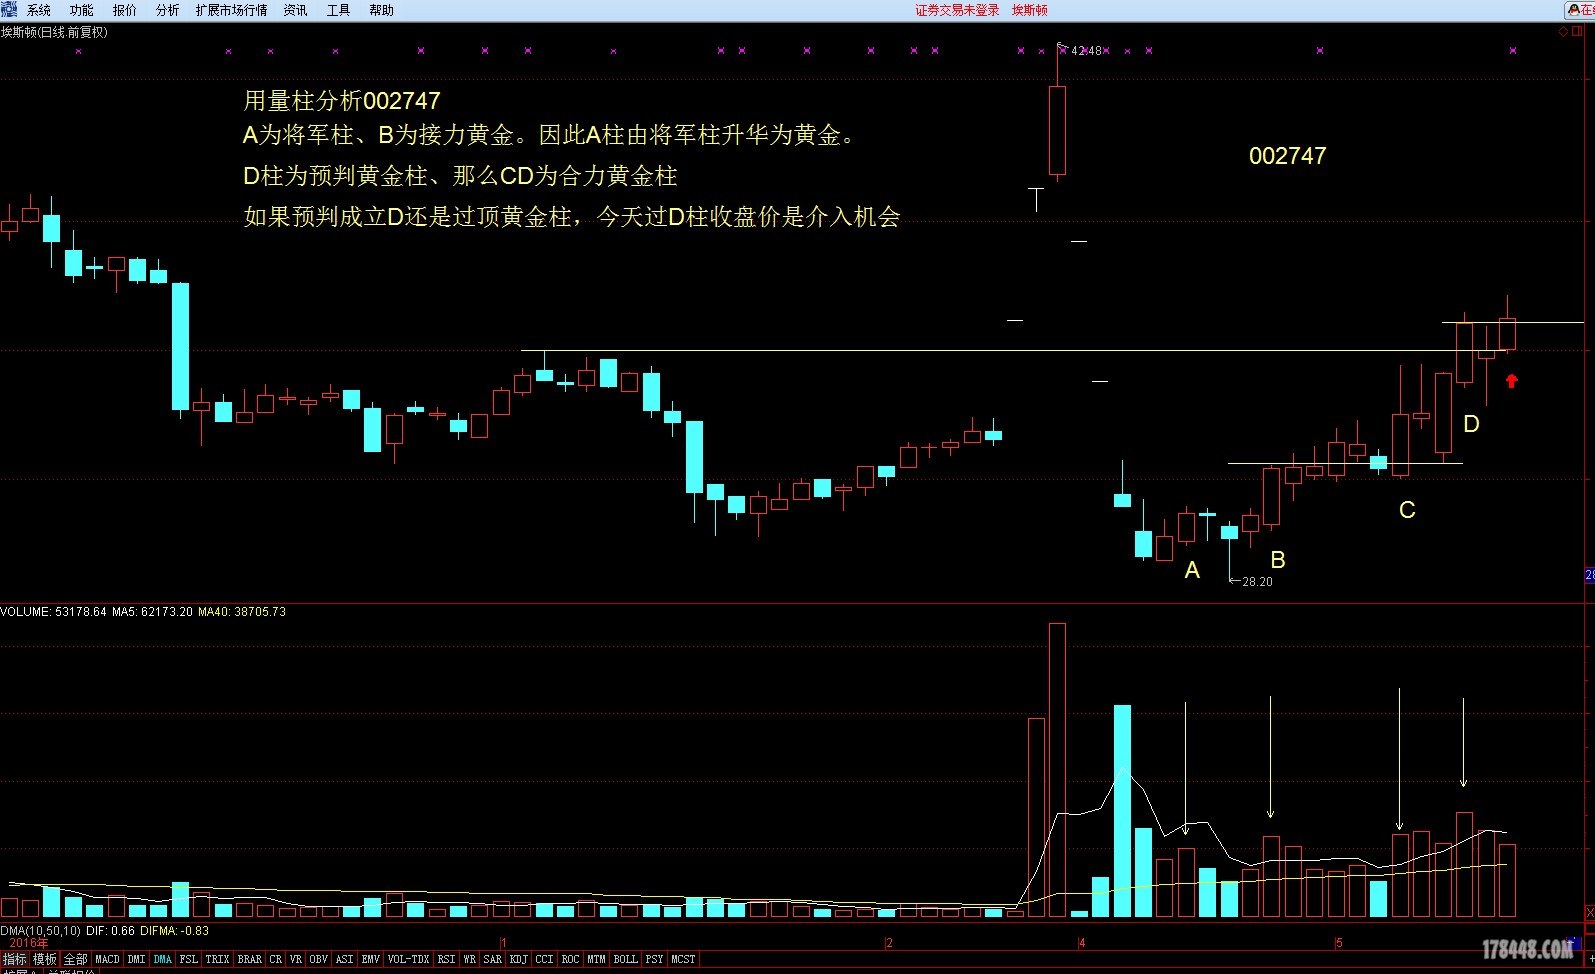This screenshot has width=1595, height=974.
Task: Switch to the SAR indicator tab
Action: tap(493, 959)
